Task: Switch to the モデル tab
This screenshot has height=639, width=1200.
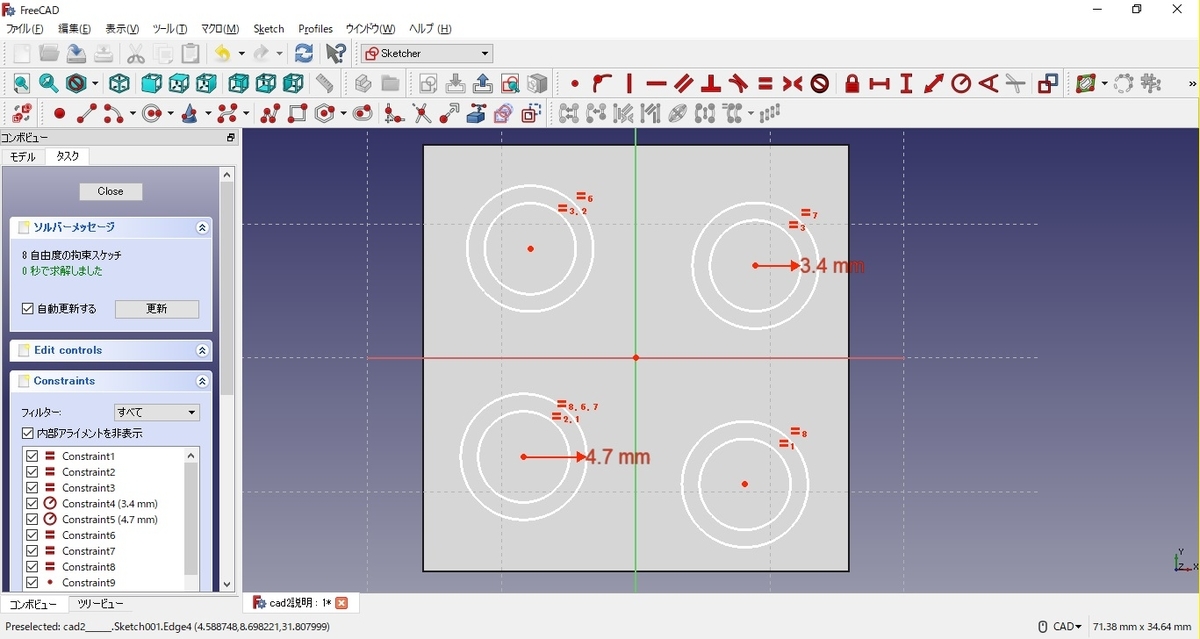Action: tap(23, 157)
